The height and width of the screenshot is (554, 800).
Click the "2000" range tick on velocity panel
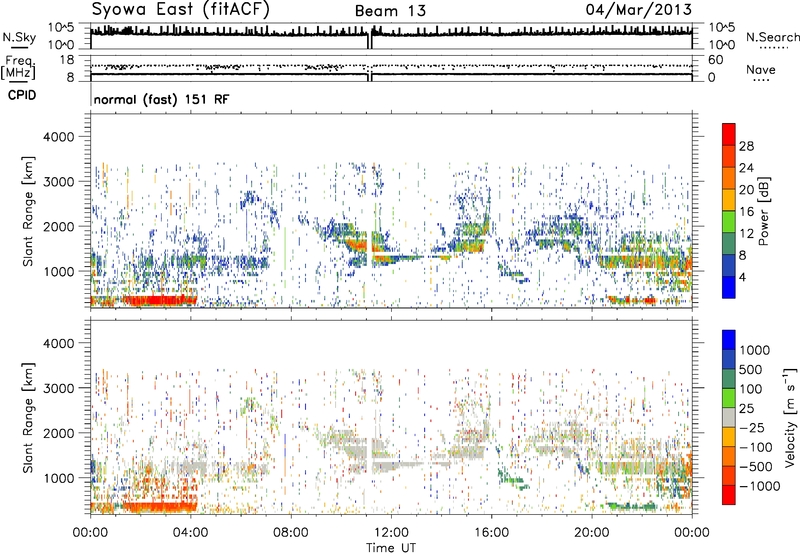point(58,433)
